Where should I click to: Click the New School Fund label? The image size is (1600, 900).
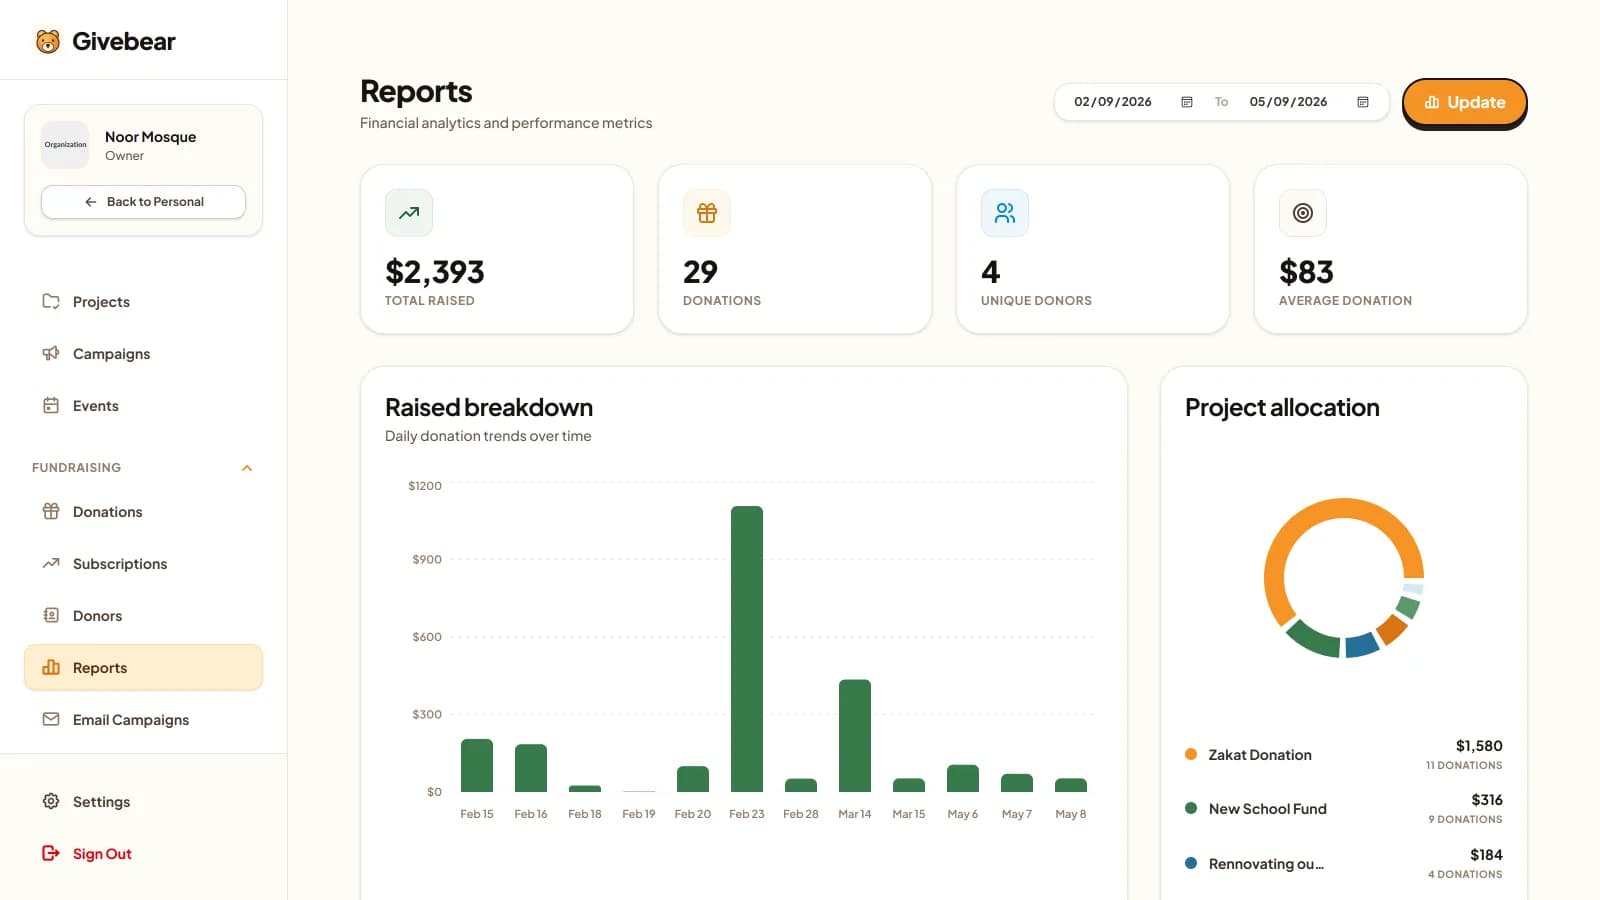[1268, 809]
